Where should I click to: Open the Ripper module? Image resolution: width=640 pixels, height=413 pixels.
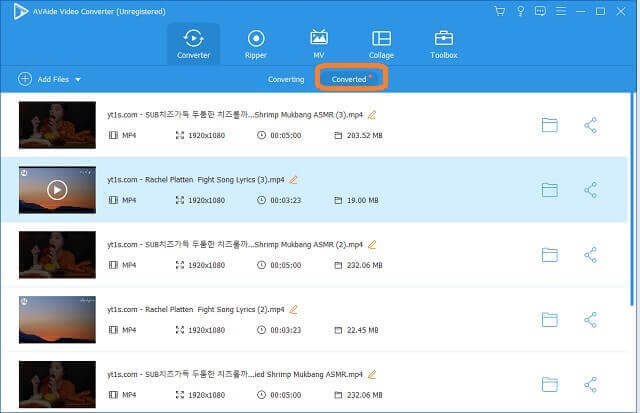tap(256, 44)
